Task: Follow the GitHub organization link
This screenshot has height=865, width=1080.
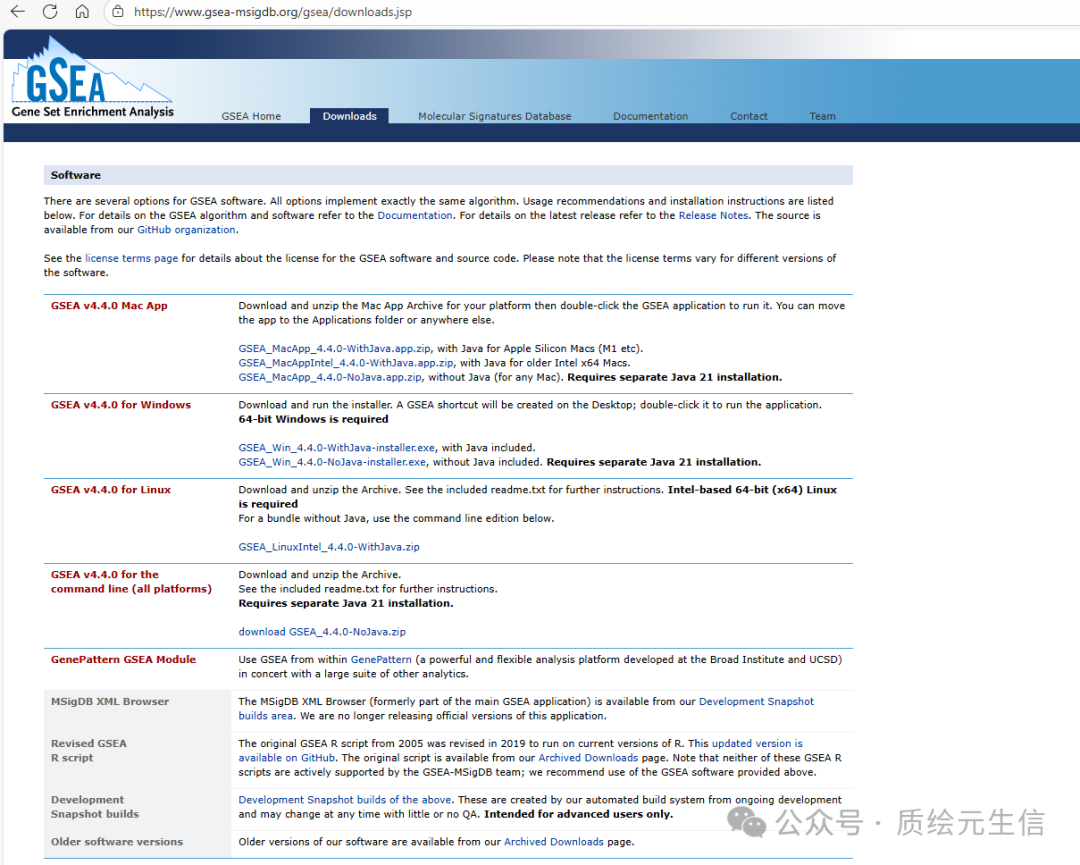Action: coord(186,230)
